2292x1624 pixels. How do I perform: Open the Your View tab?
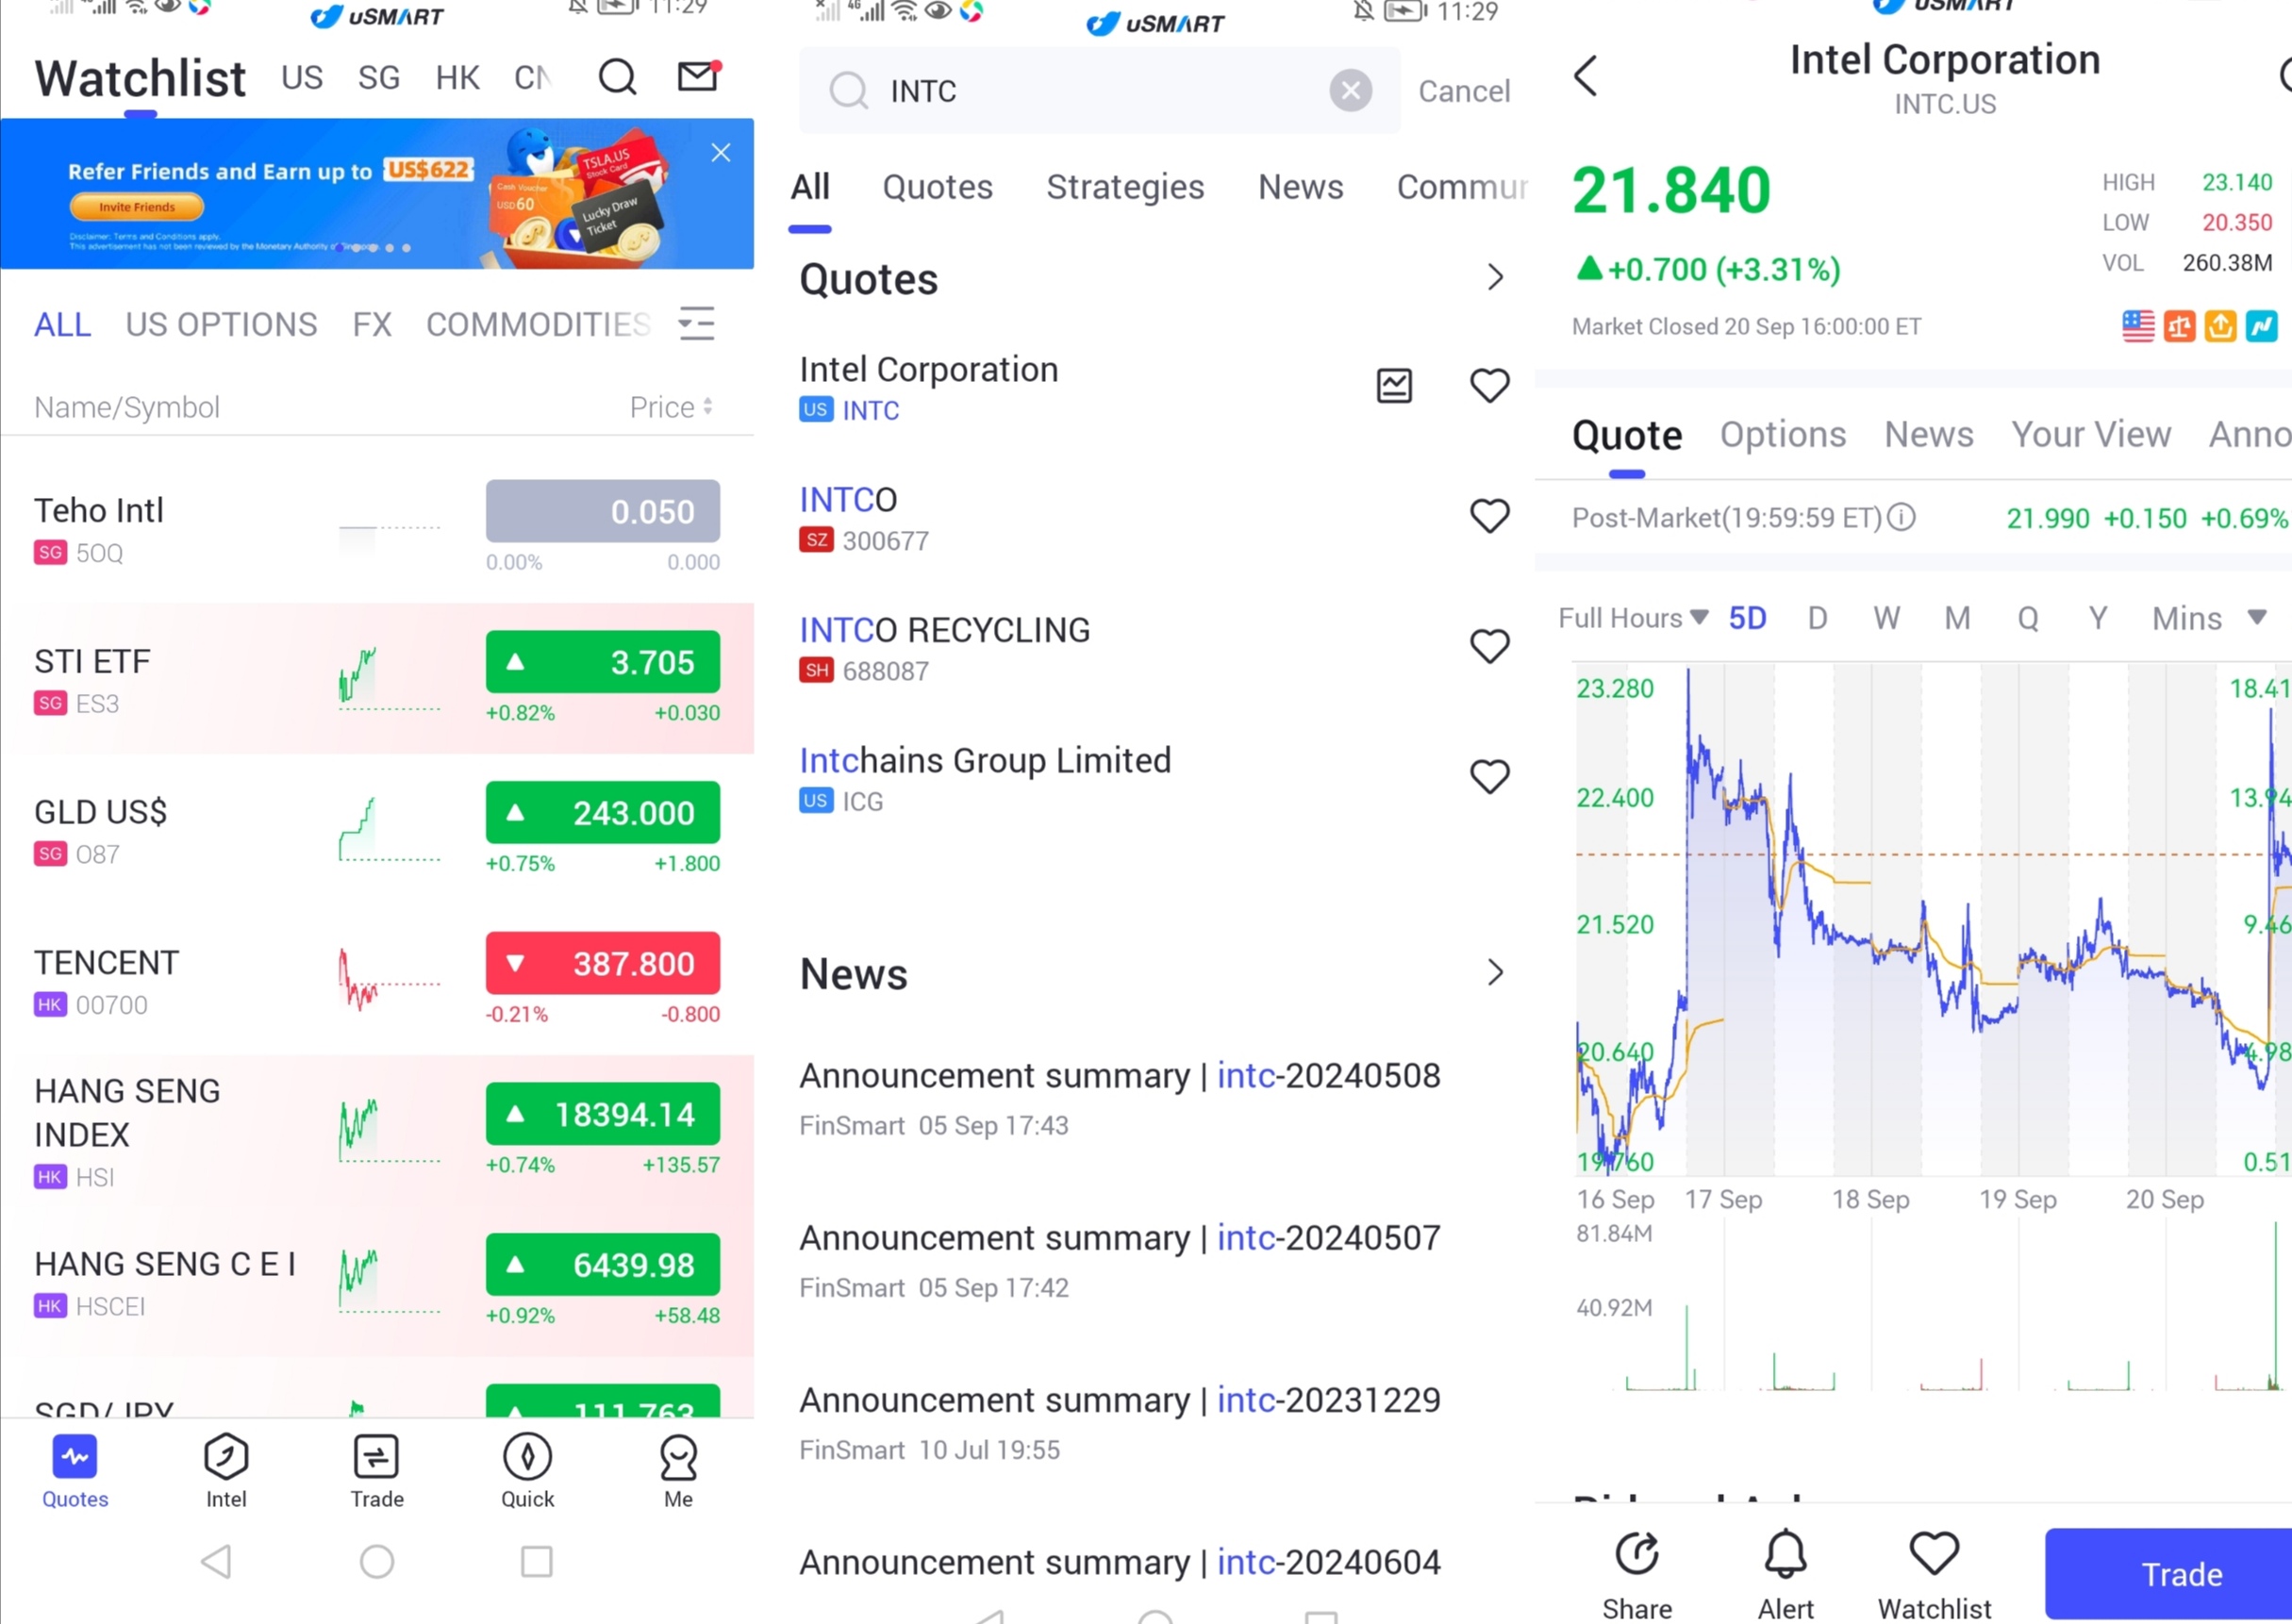click(x=2091, y=435)
